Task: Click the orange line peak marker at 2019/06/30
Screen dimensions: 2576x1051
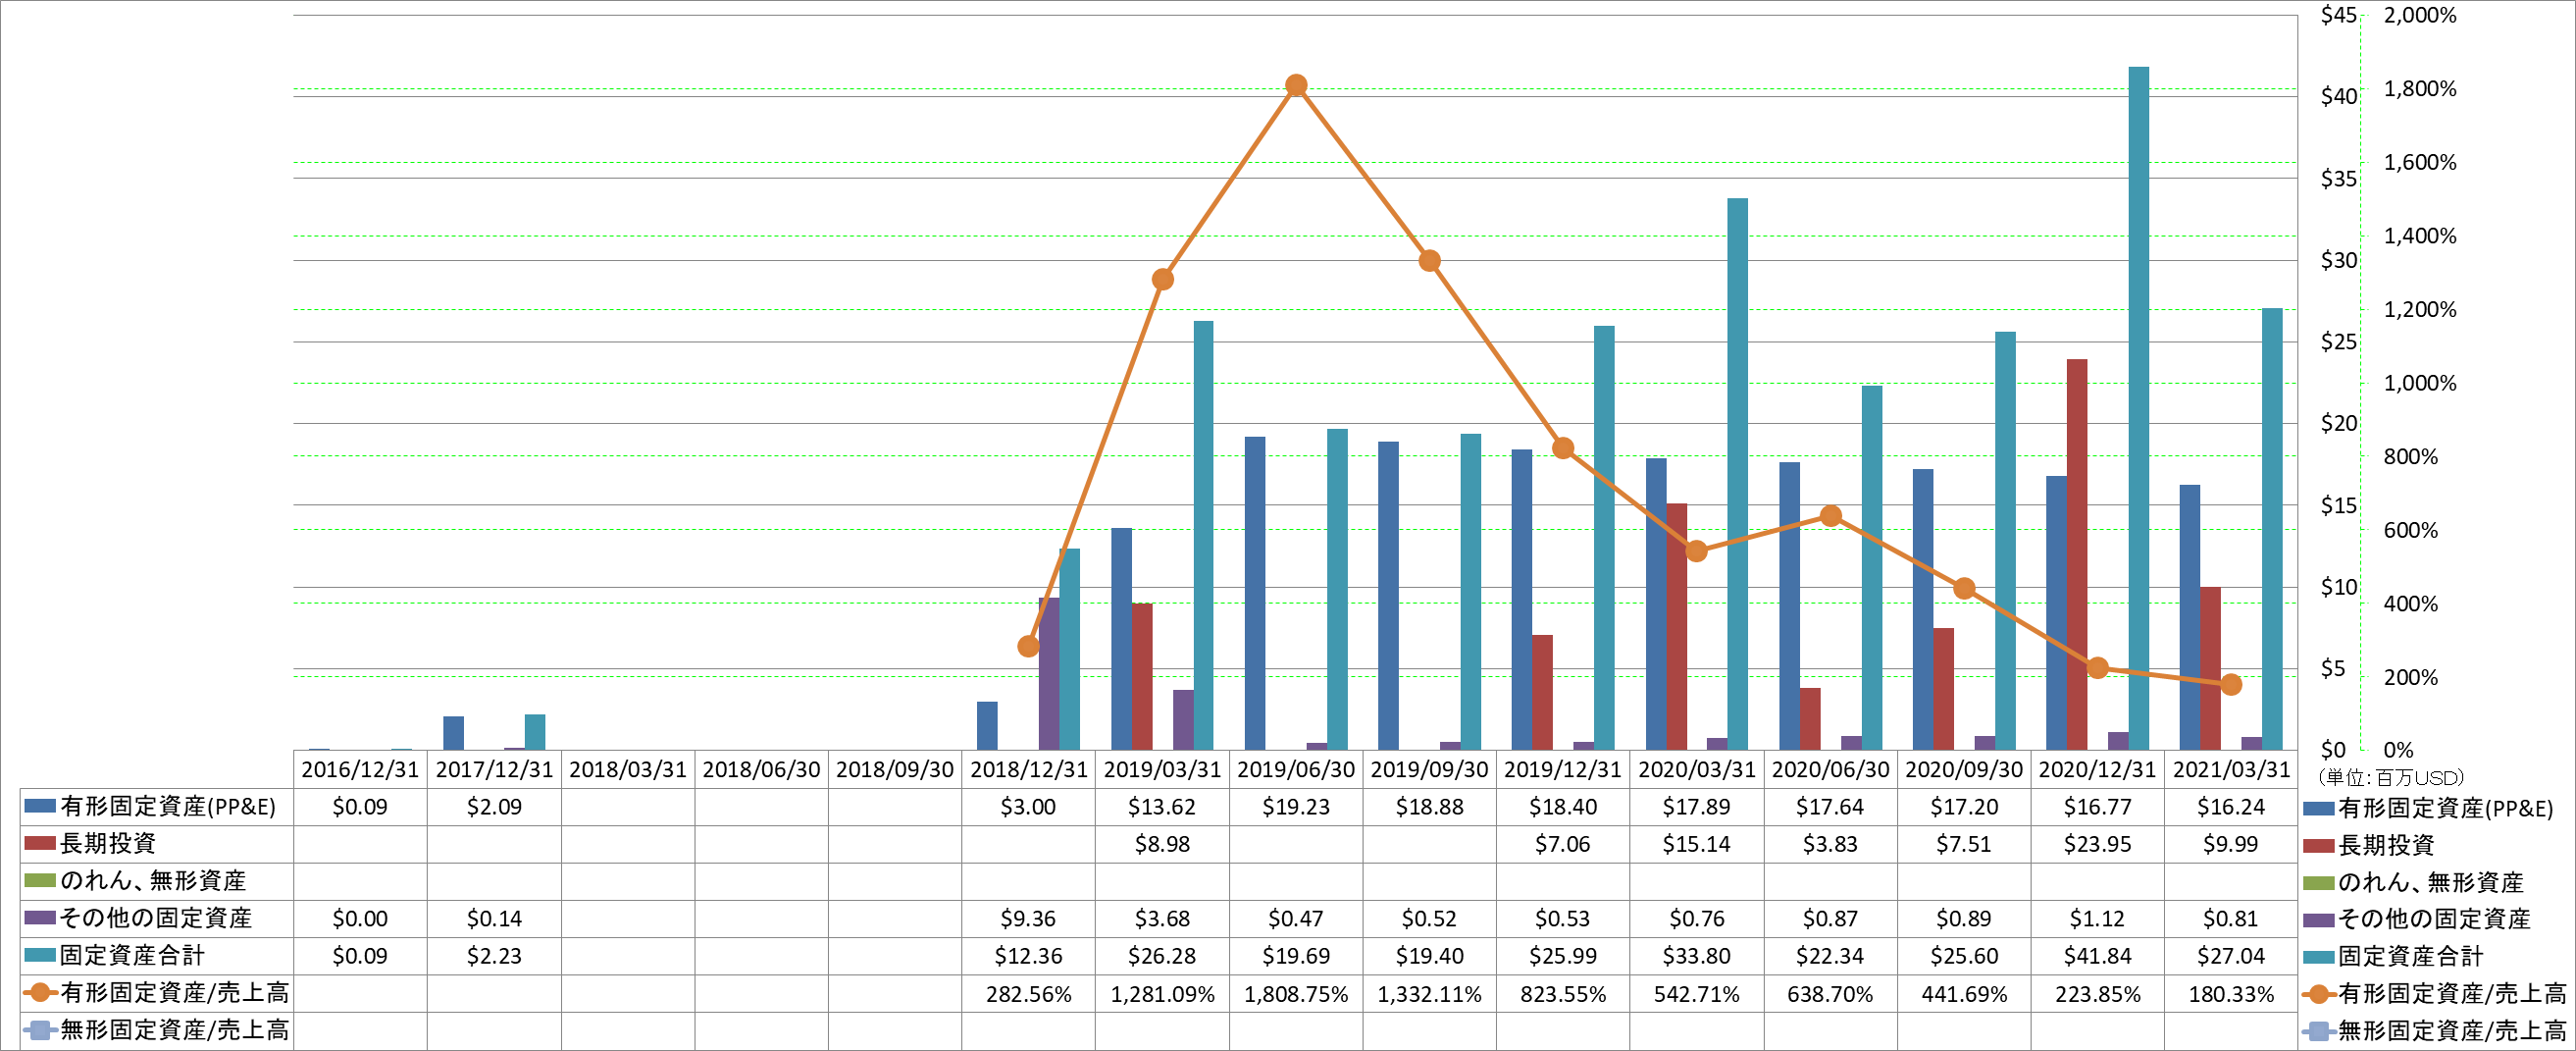Action: (x=1296, y=85)
